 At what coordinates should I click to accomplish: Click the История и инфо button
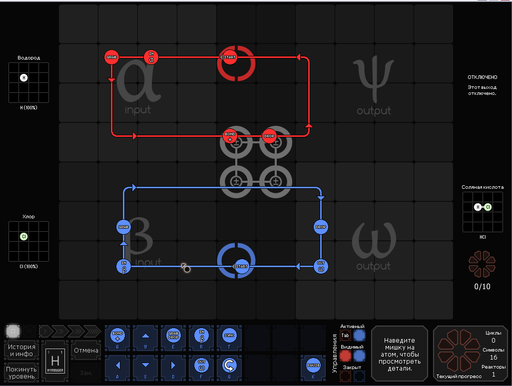click(21, 350)
